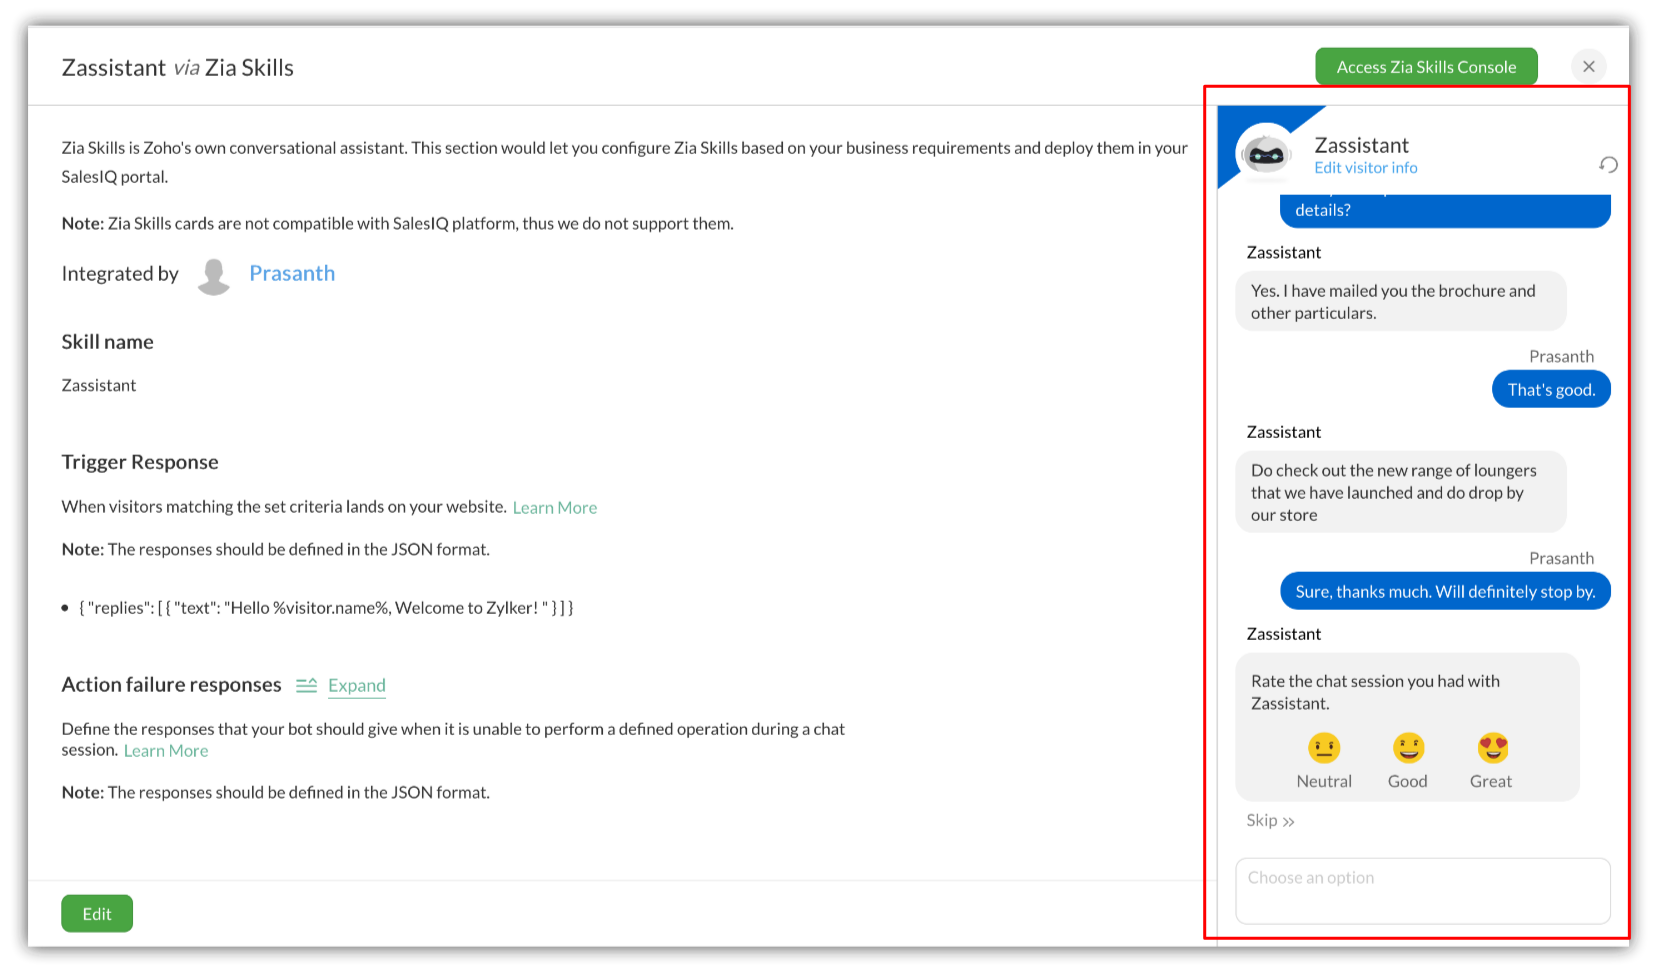
Task: Click the Prasanth user avatar icon
Action: point(213,275)
